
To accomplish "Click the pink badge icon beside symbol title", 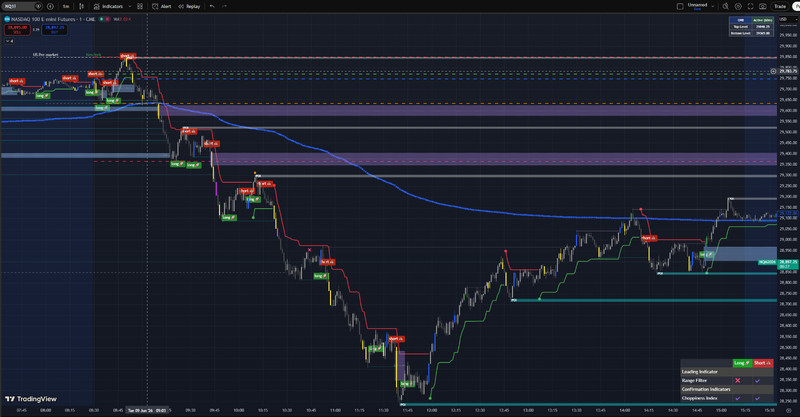I will (108, 19).
